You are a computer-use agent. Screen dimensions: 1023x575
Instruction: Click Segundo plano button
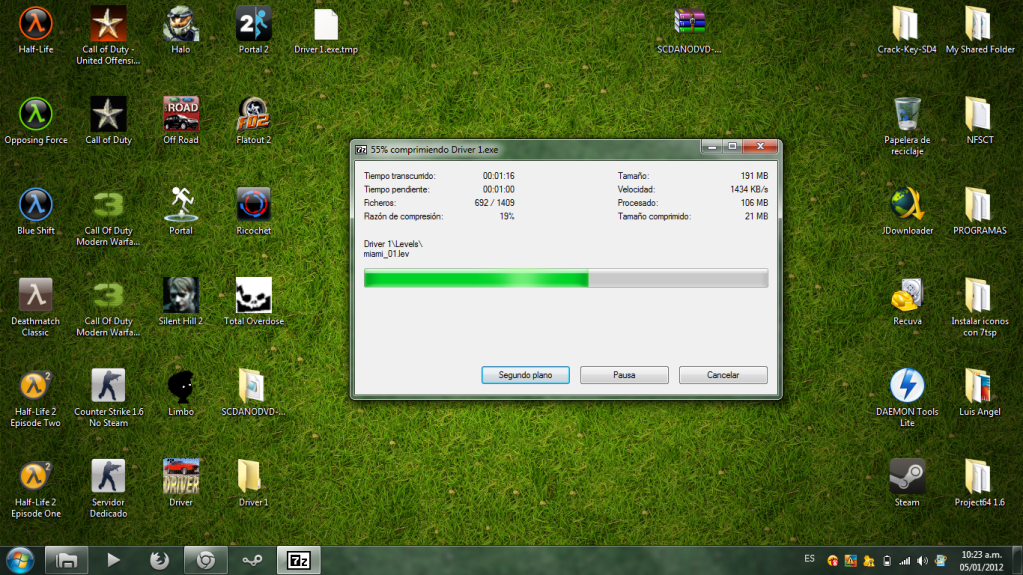tap(525, 375)
